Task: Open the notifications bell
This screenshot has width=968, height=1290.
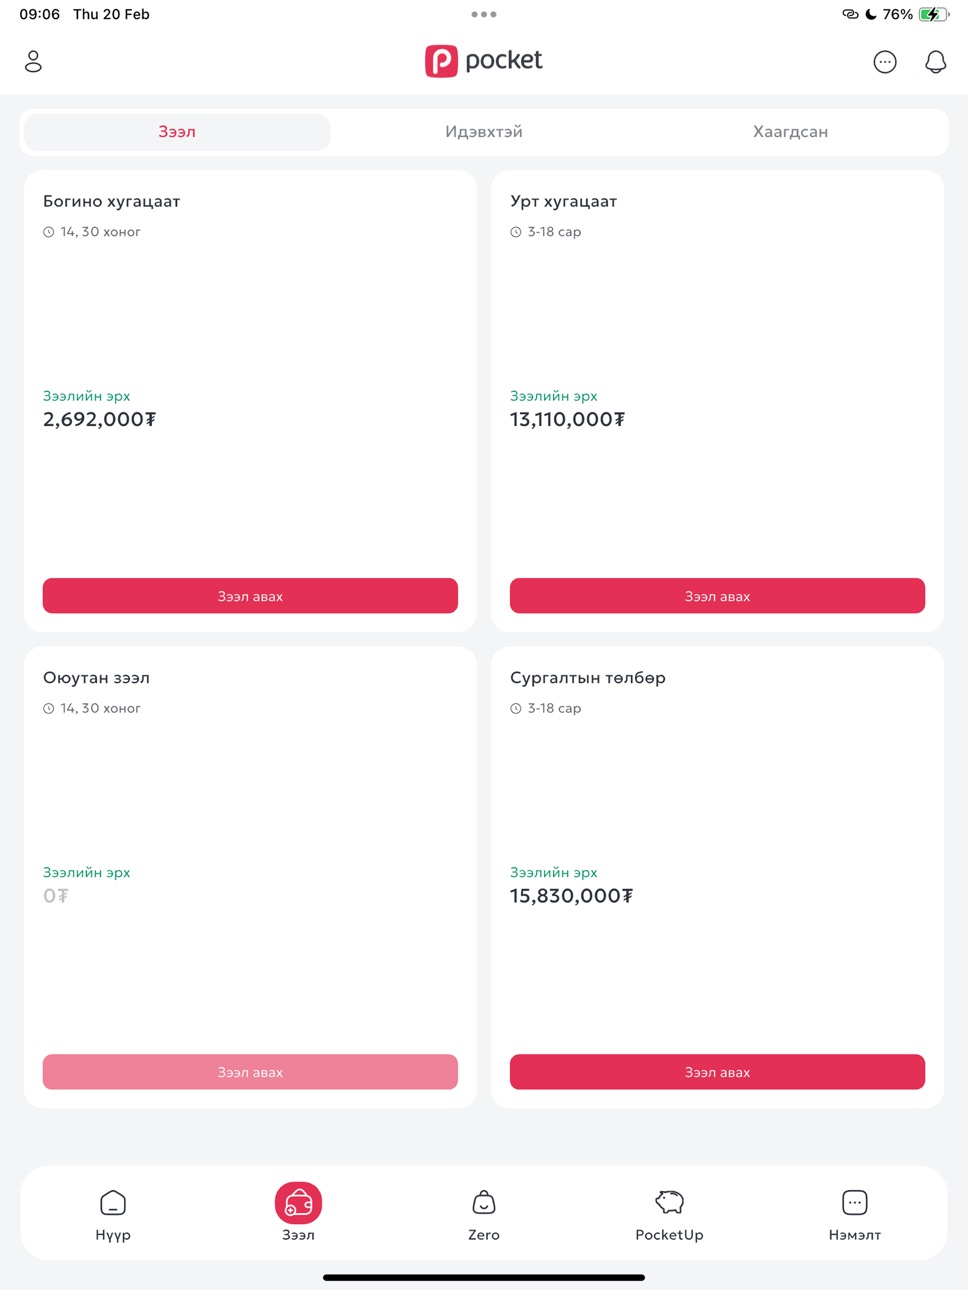Action: pyautogui.click(x=935, y=62)
